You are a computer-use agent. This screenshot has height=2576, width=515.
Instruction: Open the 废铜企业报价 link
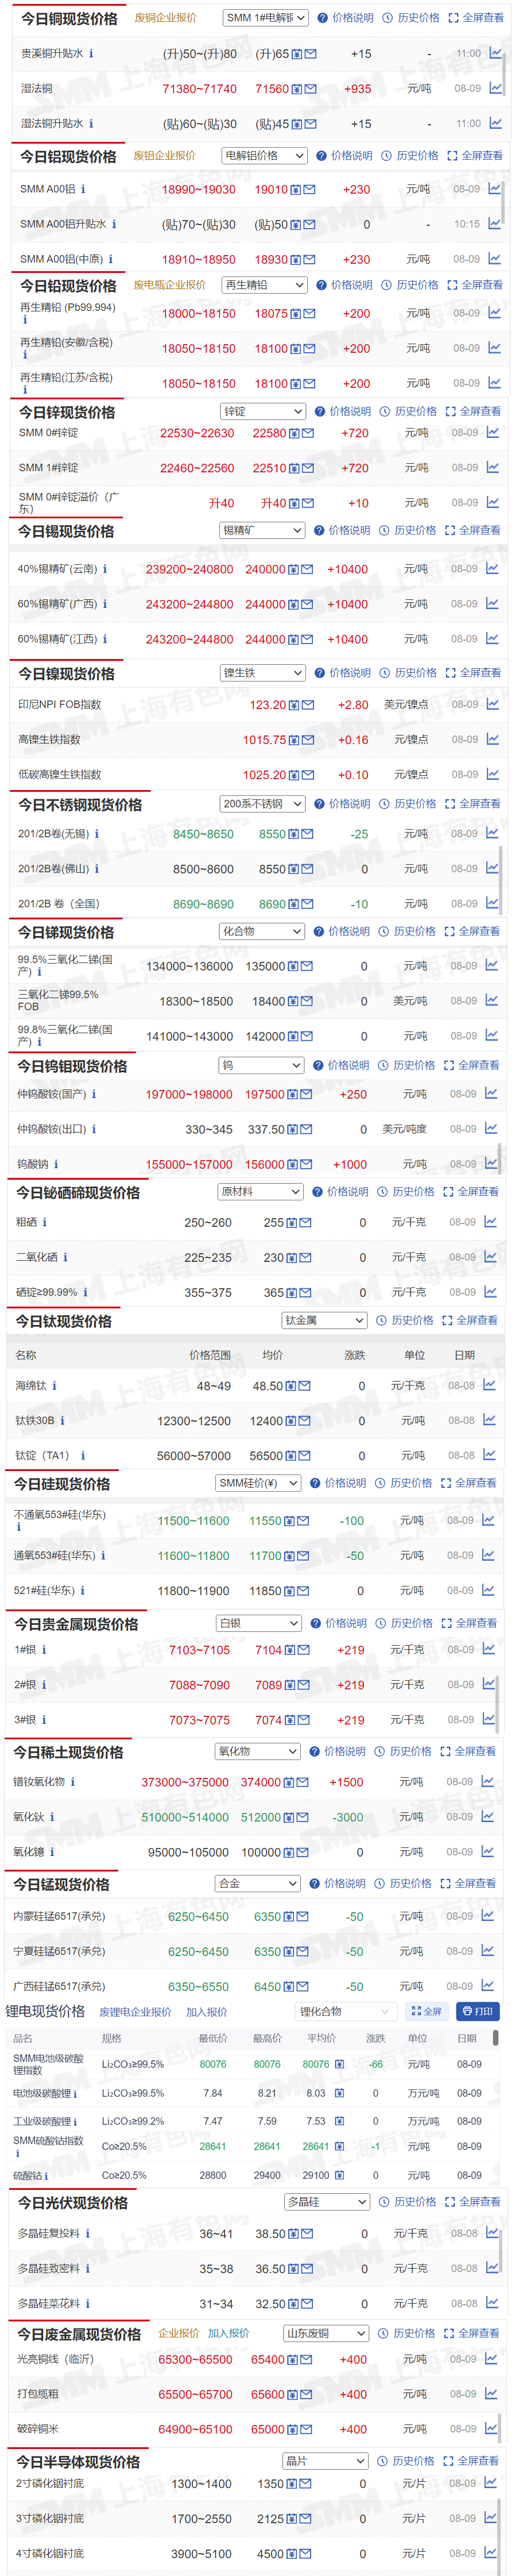pos(165,18)
